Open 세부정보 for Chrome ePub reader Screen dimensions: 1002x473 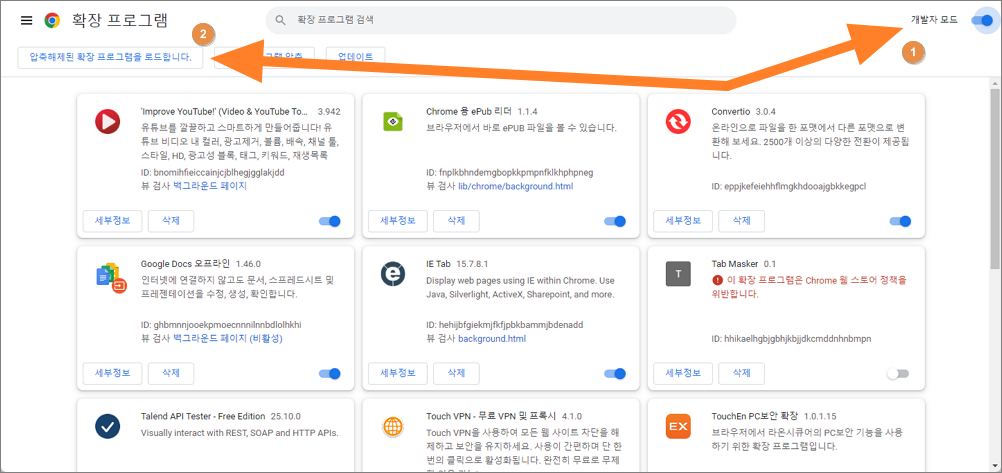point(397,221)
